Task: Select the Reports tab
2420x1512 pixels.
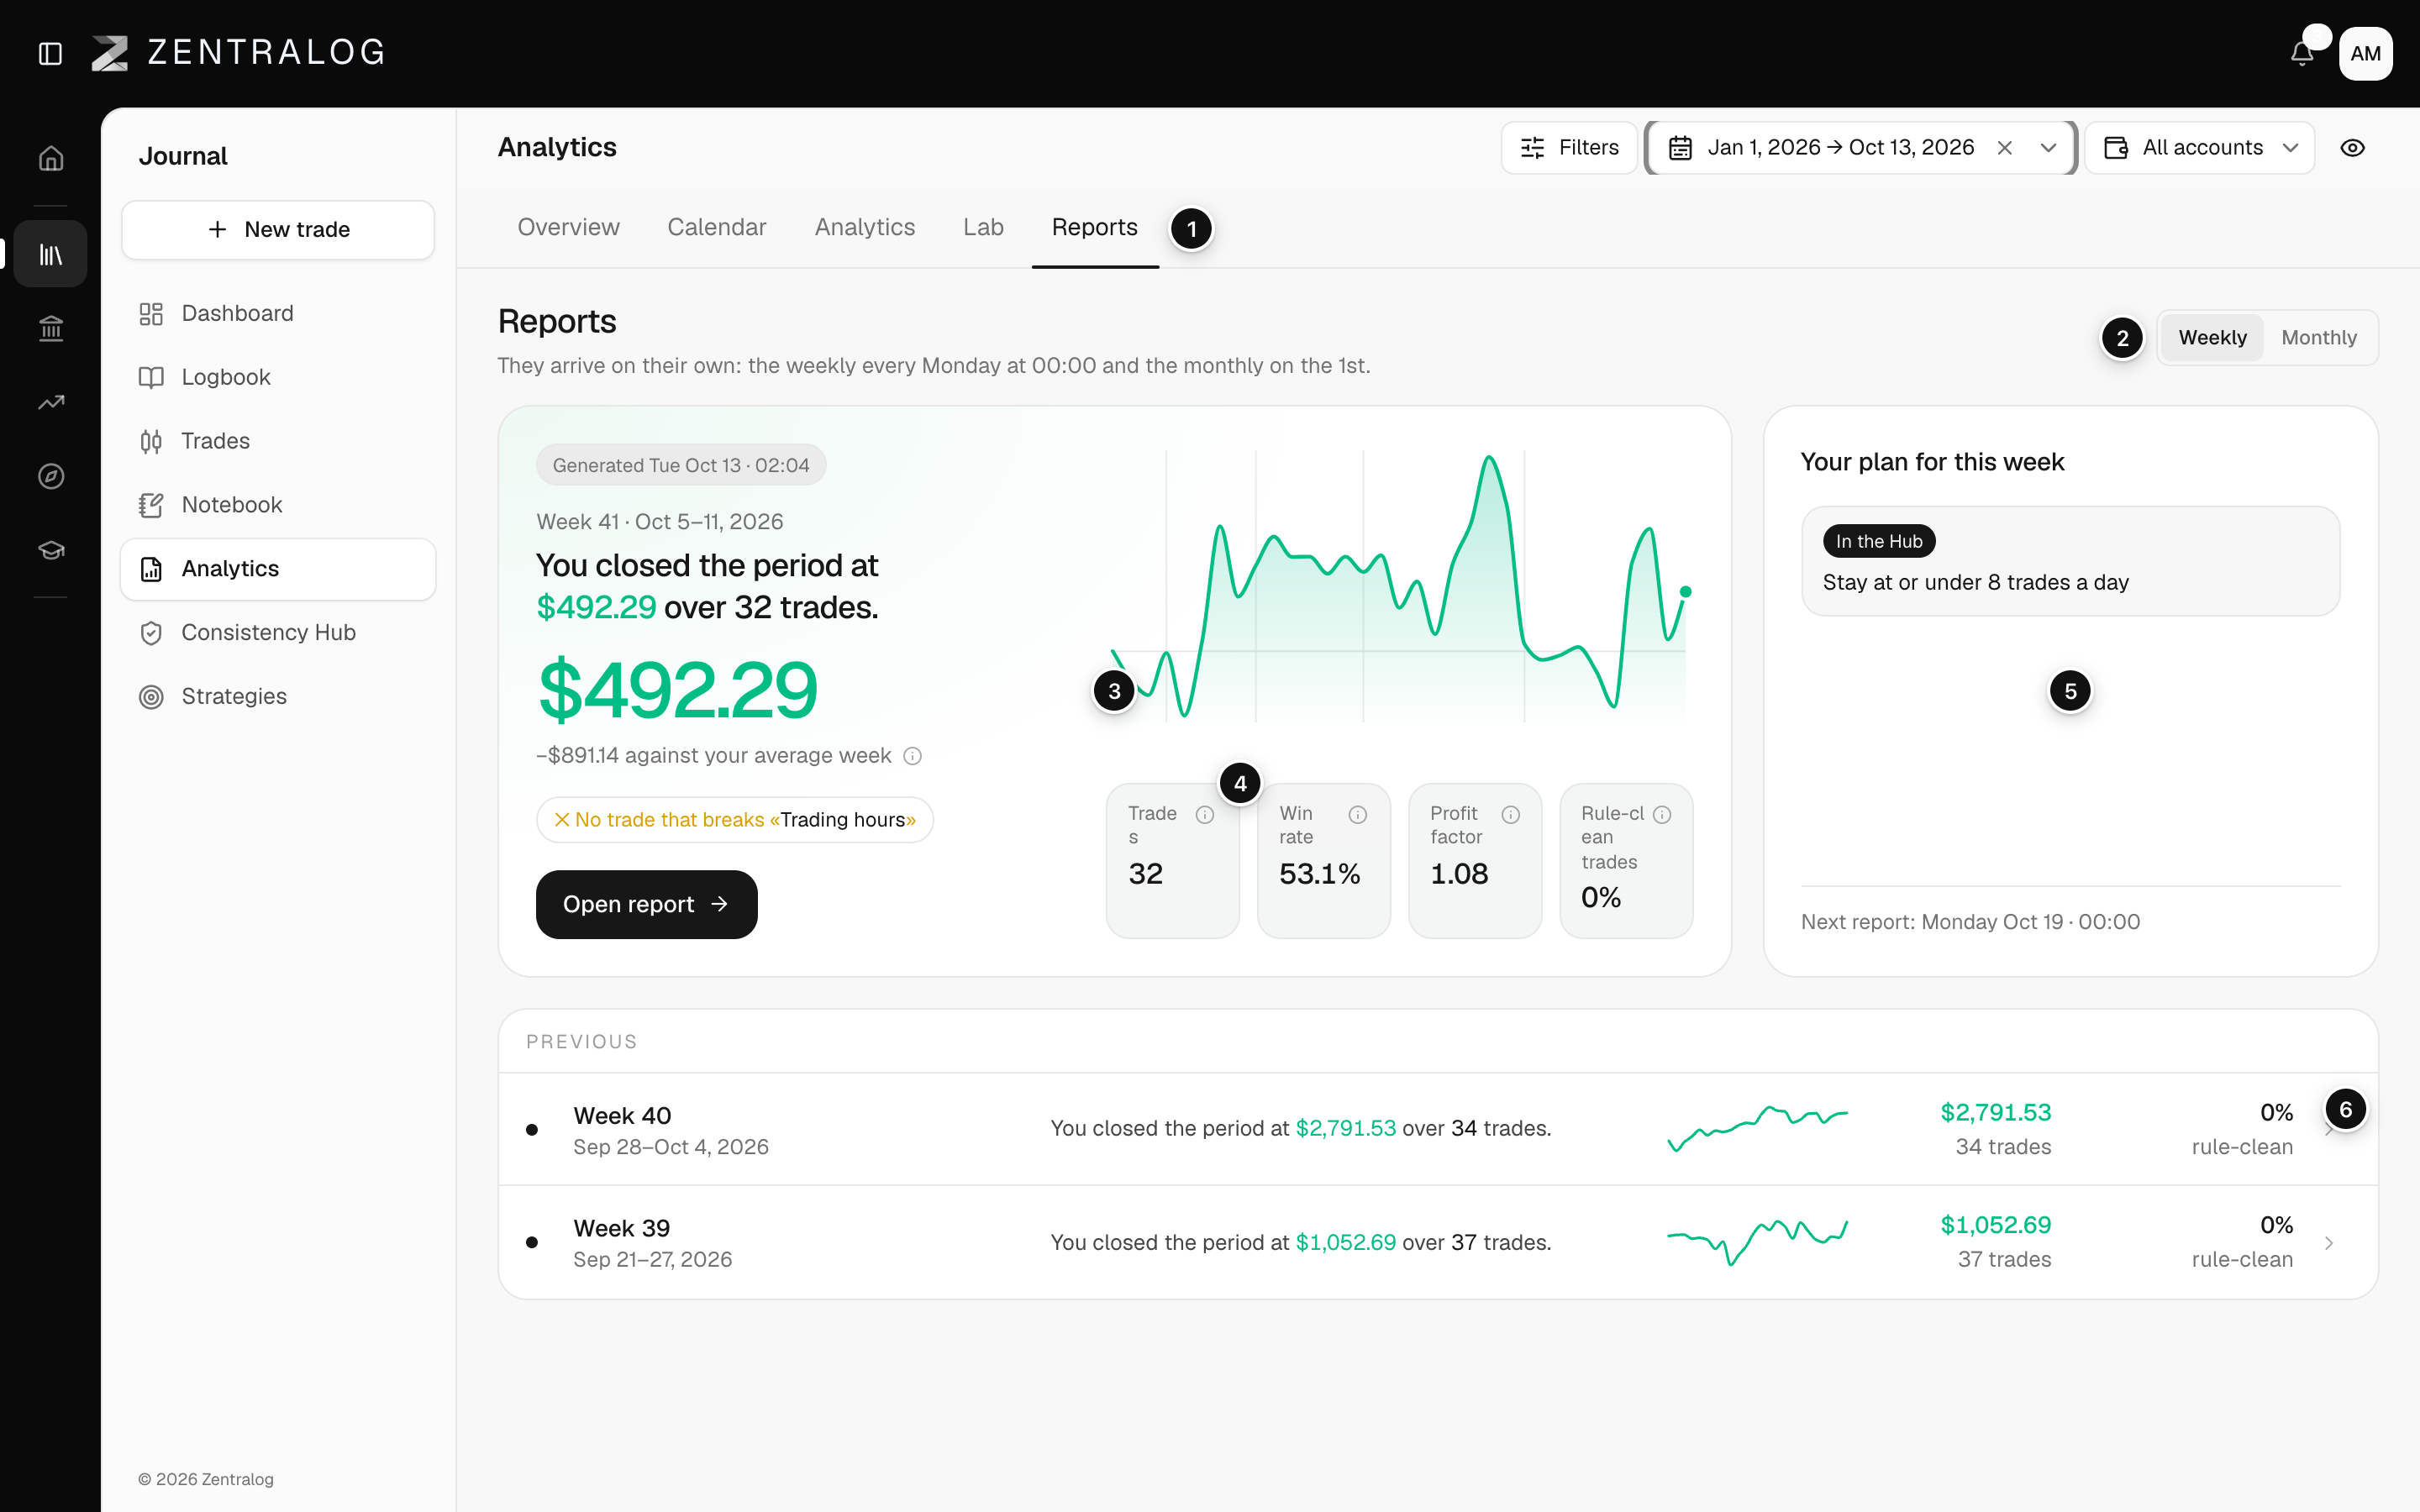Action: tap(1095, 228)
